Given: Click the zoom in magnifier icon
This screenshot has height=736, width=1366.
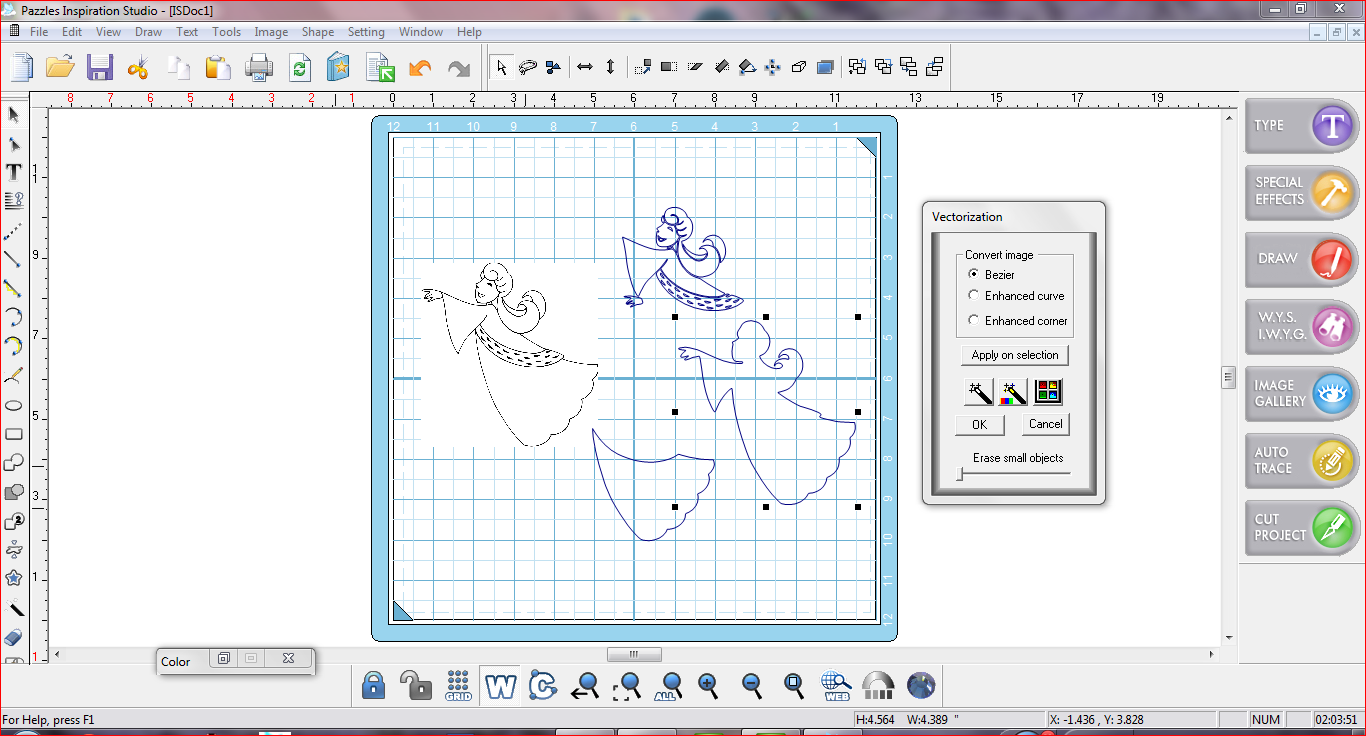Looking at the screenshot, I should [x=709, y=685].
